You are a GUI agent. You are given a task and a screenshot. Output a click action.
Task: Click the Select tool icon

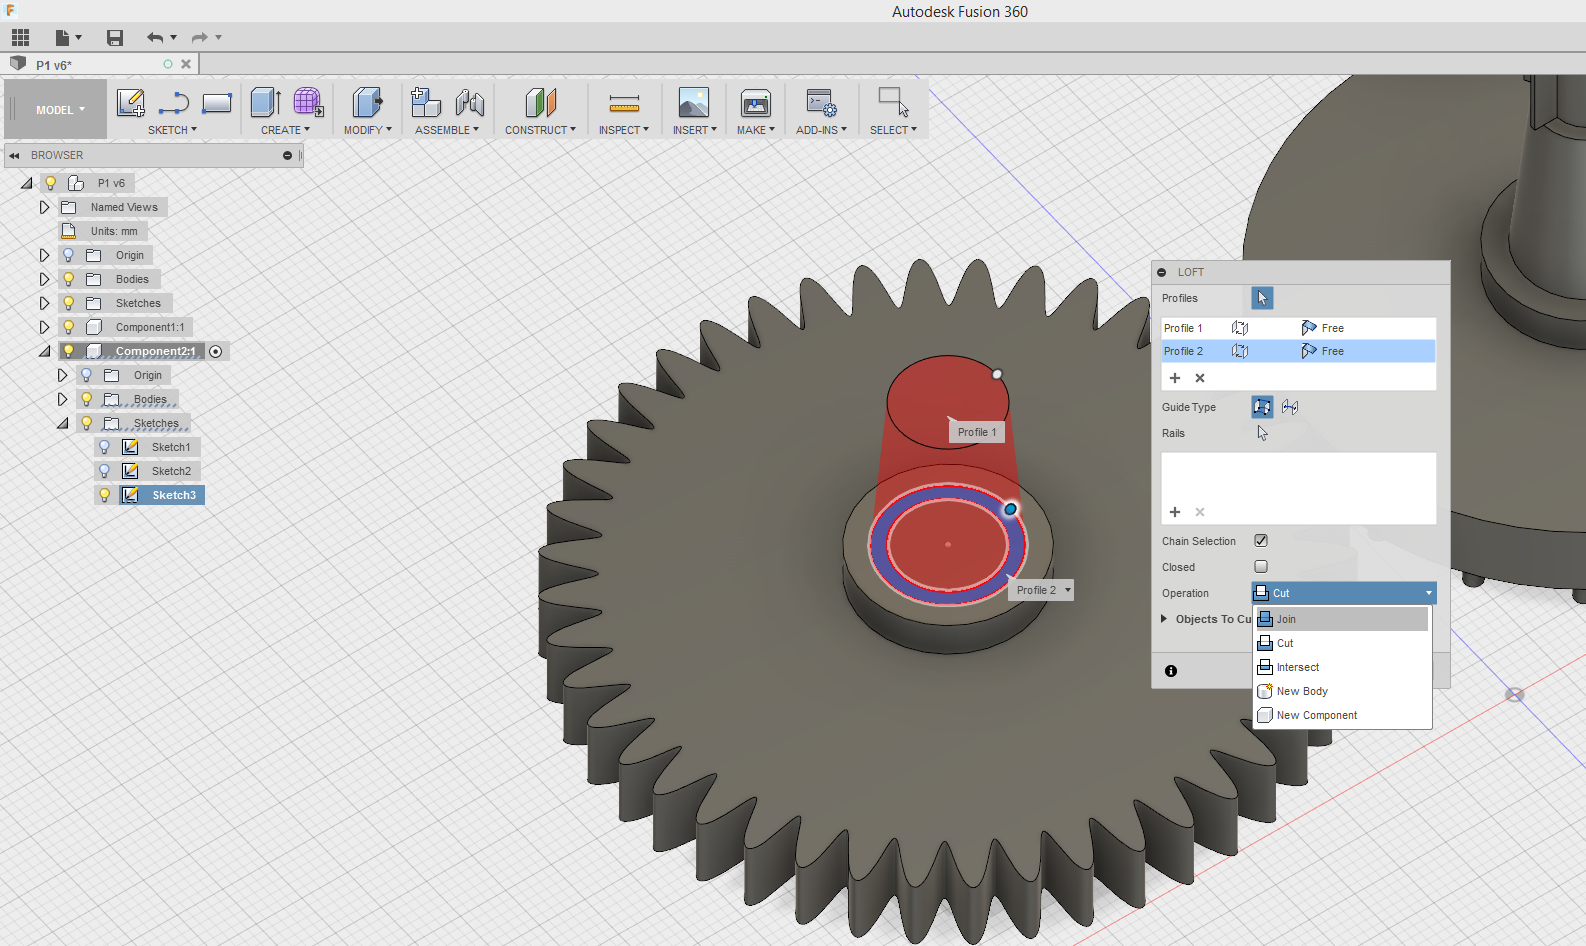893,102
